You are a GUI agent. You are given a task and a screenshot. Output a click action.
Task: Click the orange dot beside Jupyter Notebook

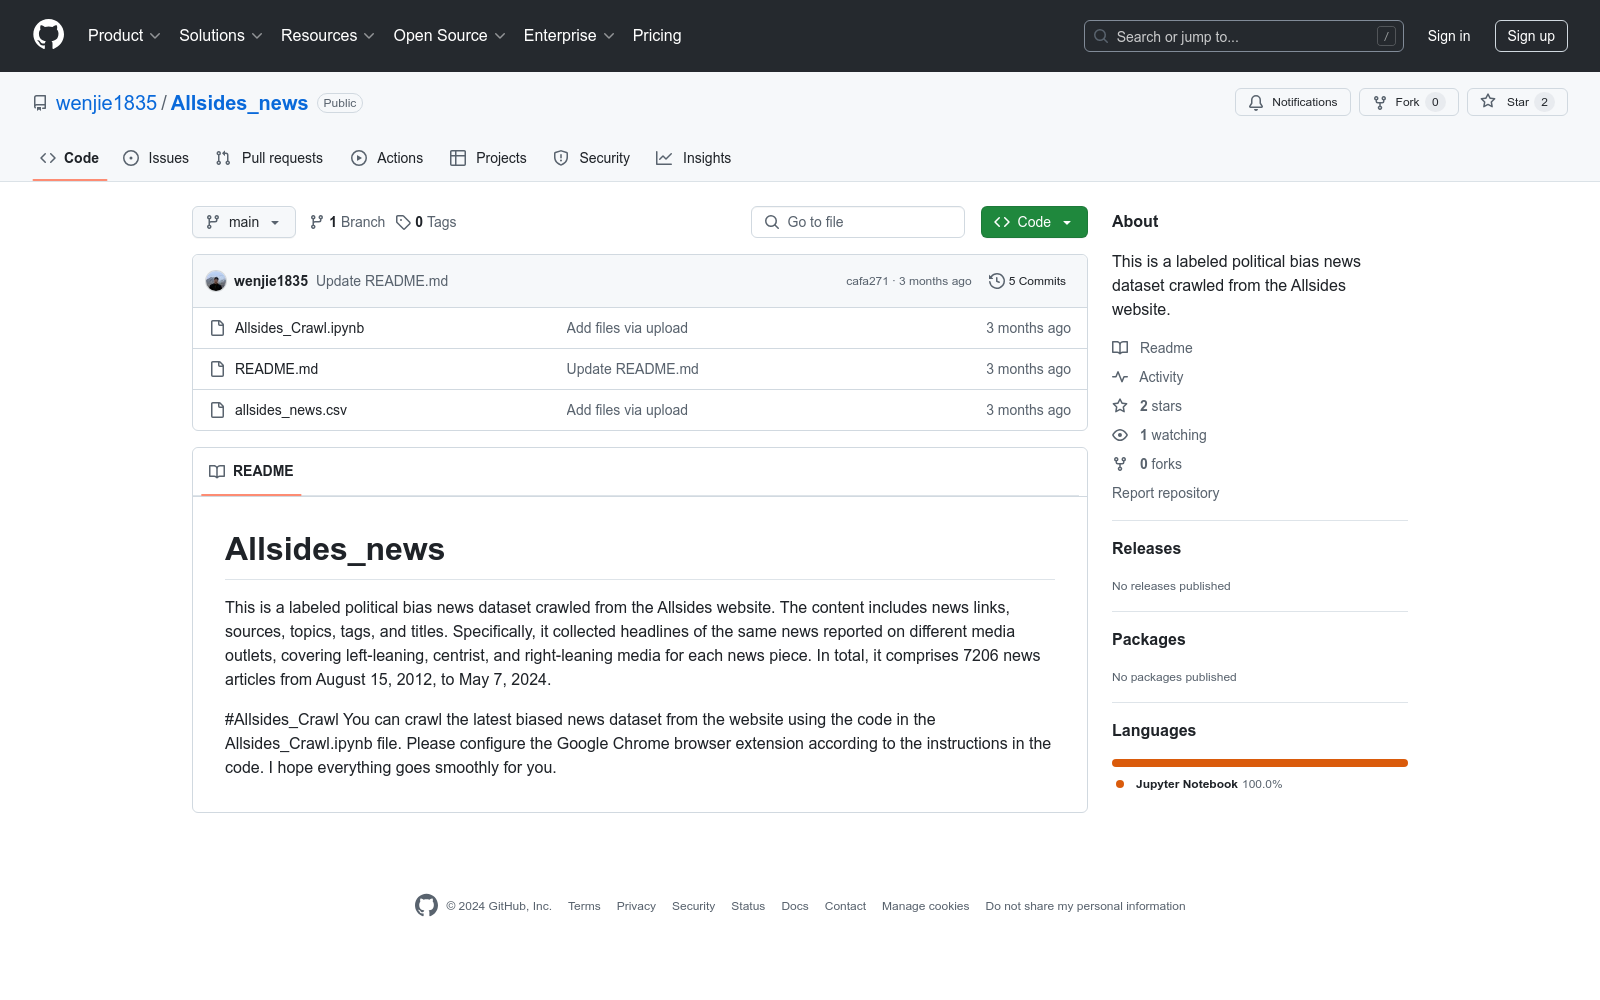tap(1120, 784)
